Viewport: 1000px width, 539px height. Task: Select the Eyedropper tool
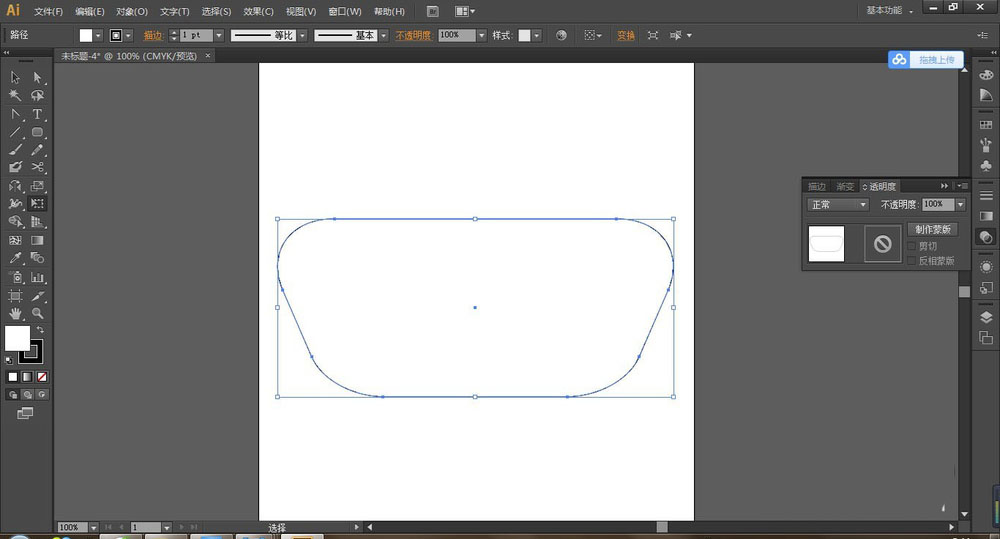tap(15, 258)
